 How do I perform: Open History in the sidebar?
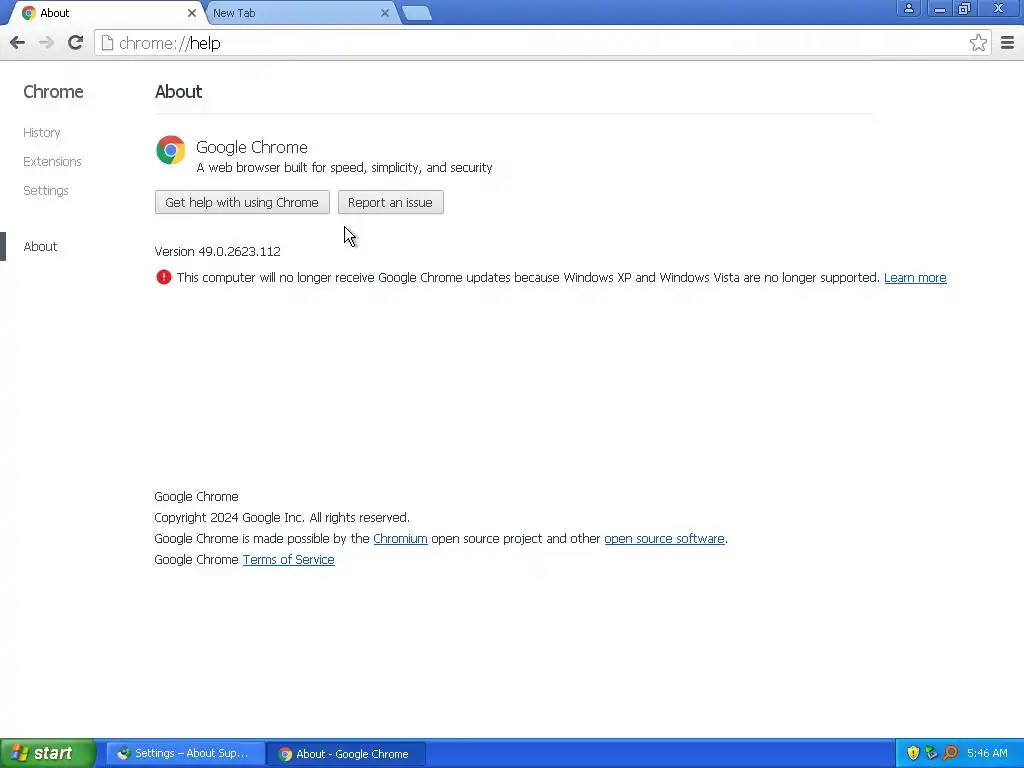42,133
